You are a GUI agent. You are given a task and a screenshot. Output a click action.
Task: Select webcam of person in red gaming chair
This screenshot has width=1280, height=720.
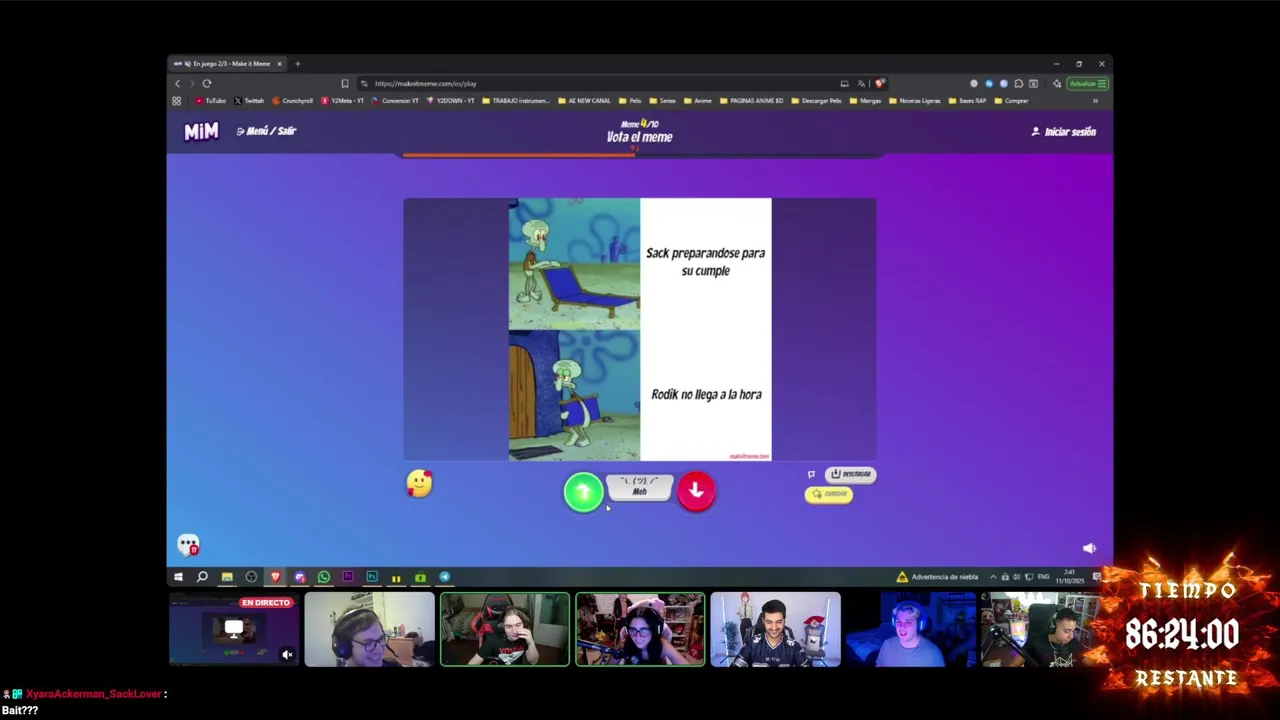(505, 629)
